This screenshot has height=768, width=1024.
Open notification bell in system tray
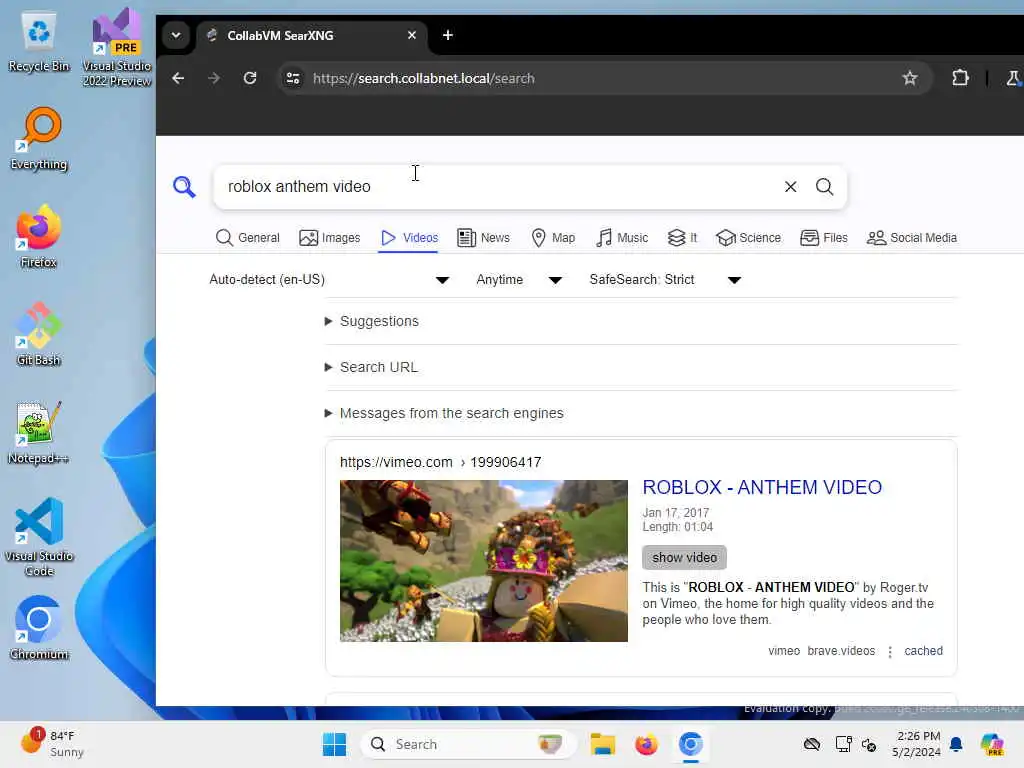pyautogui.click(x=956, y=744)
